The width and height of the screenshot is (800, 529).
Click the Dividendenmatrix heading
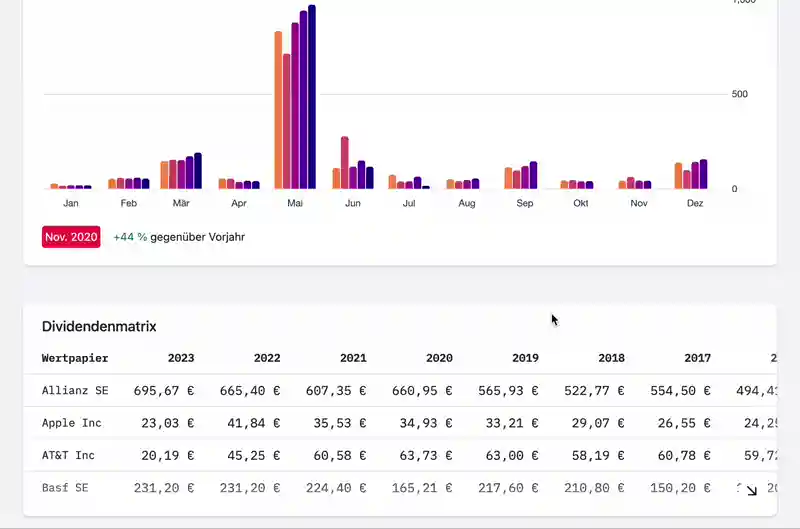[x=99, y=327]
